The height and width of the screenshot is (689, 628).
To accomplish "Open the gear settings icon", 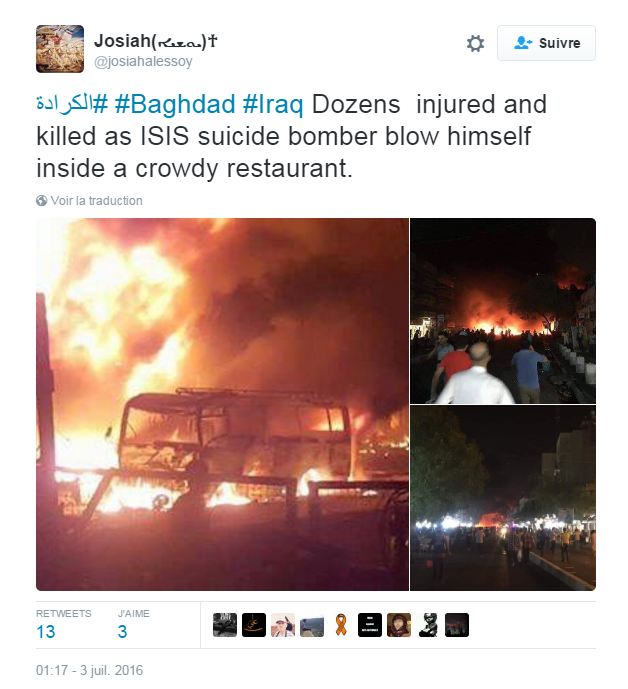I will [475, 44].
